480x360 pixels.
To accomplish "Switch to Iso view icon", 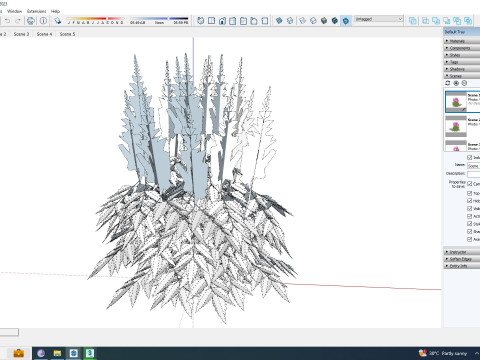I will click(200, 21).
